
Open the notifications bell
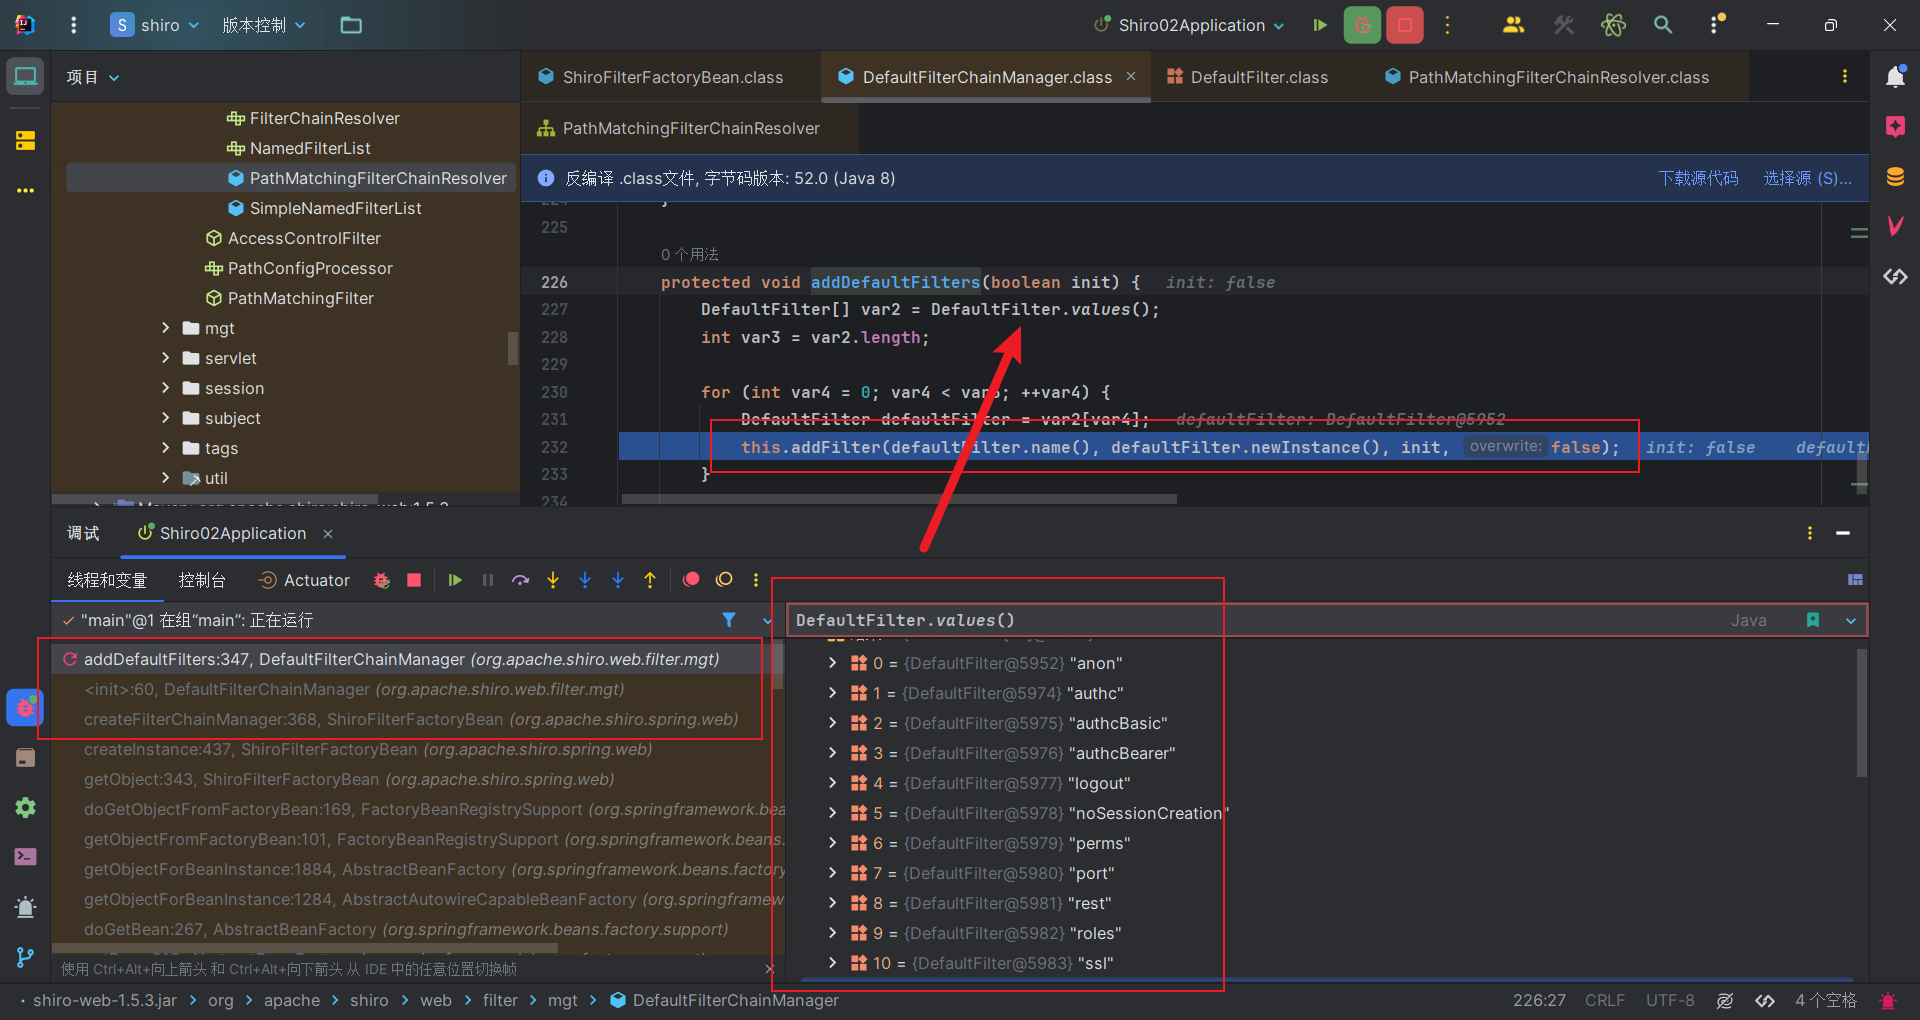click(x=1895, y=76)
